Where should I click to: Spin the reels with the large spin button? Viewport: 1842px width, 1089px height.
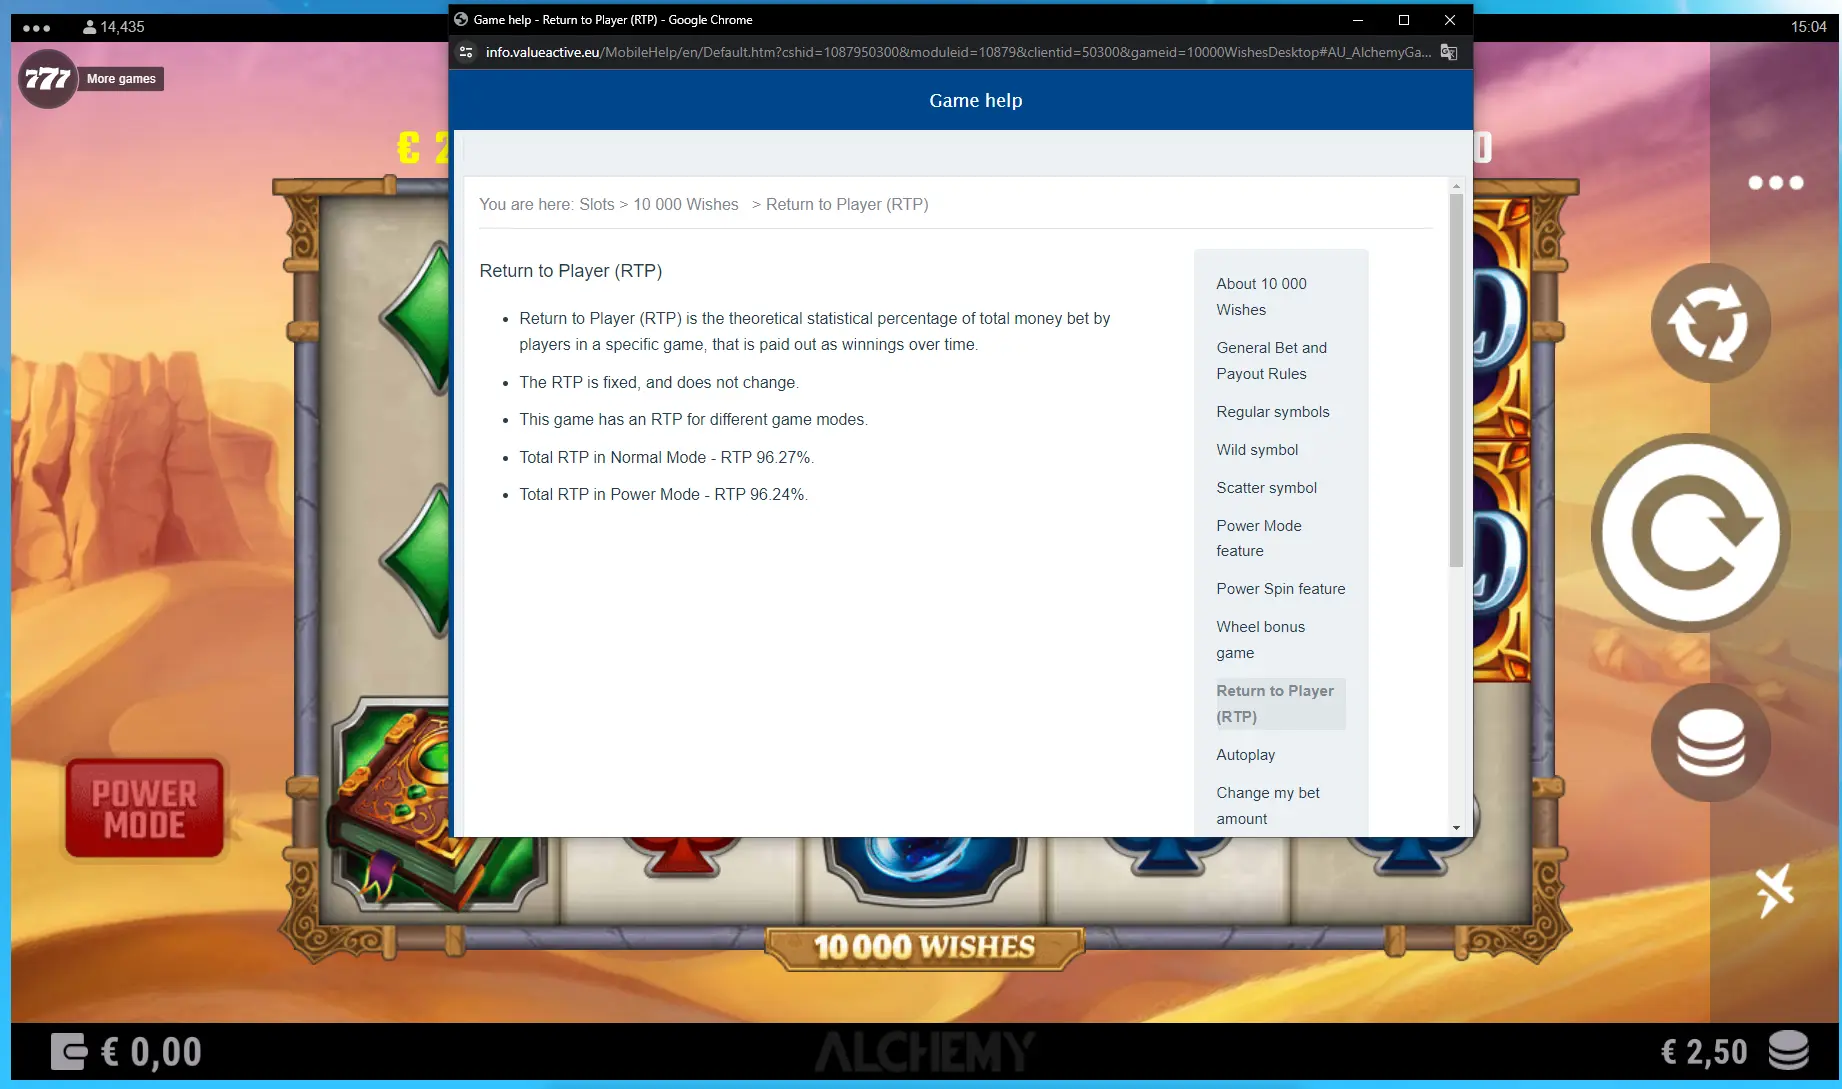(1691, 533)
